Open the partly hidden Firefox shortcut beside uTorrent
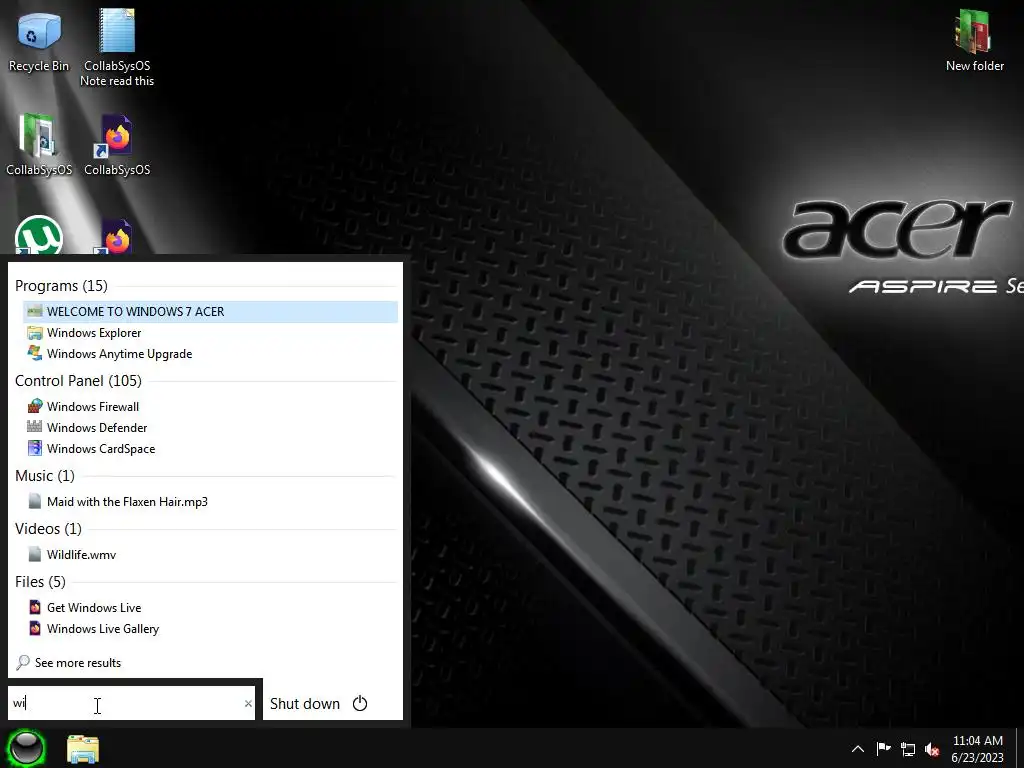Viewport: 1024px width, 768px height. point(117,236)
